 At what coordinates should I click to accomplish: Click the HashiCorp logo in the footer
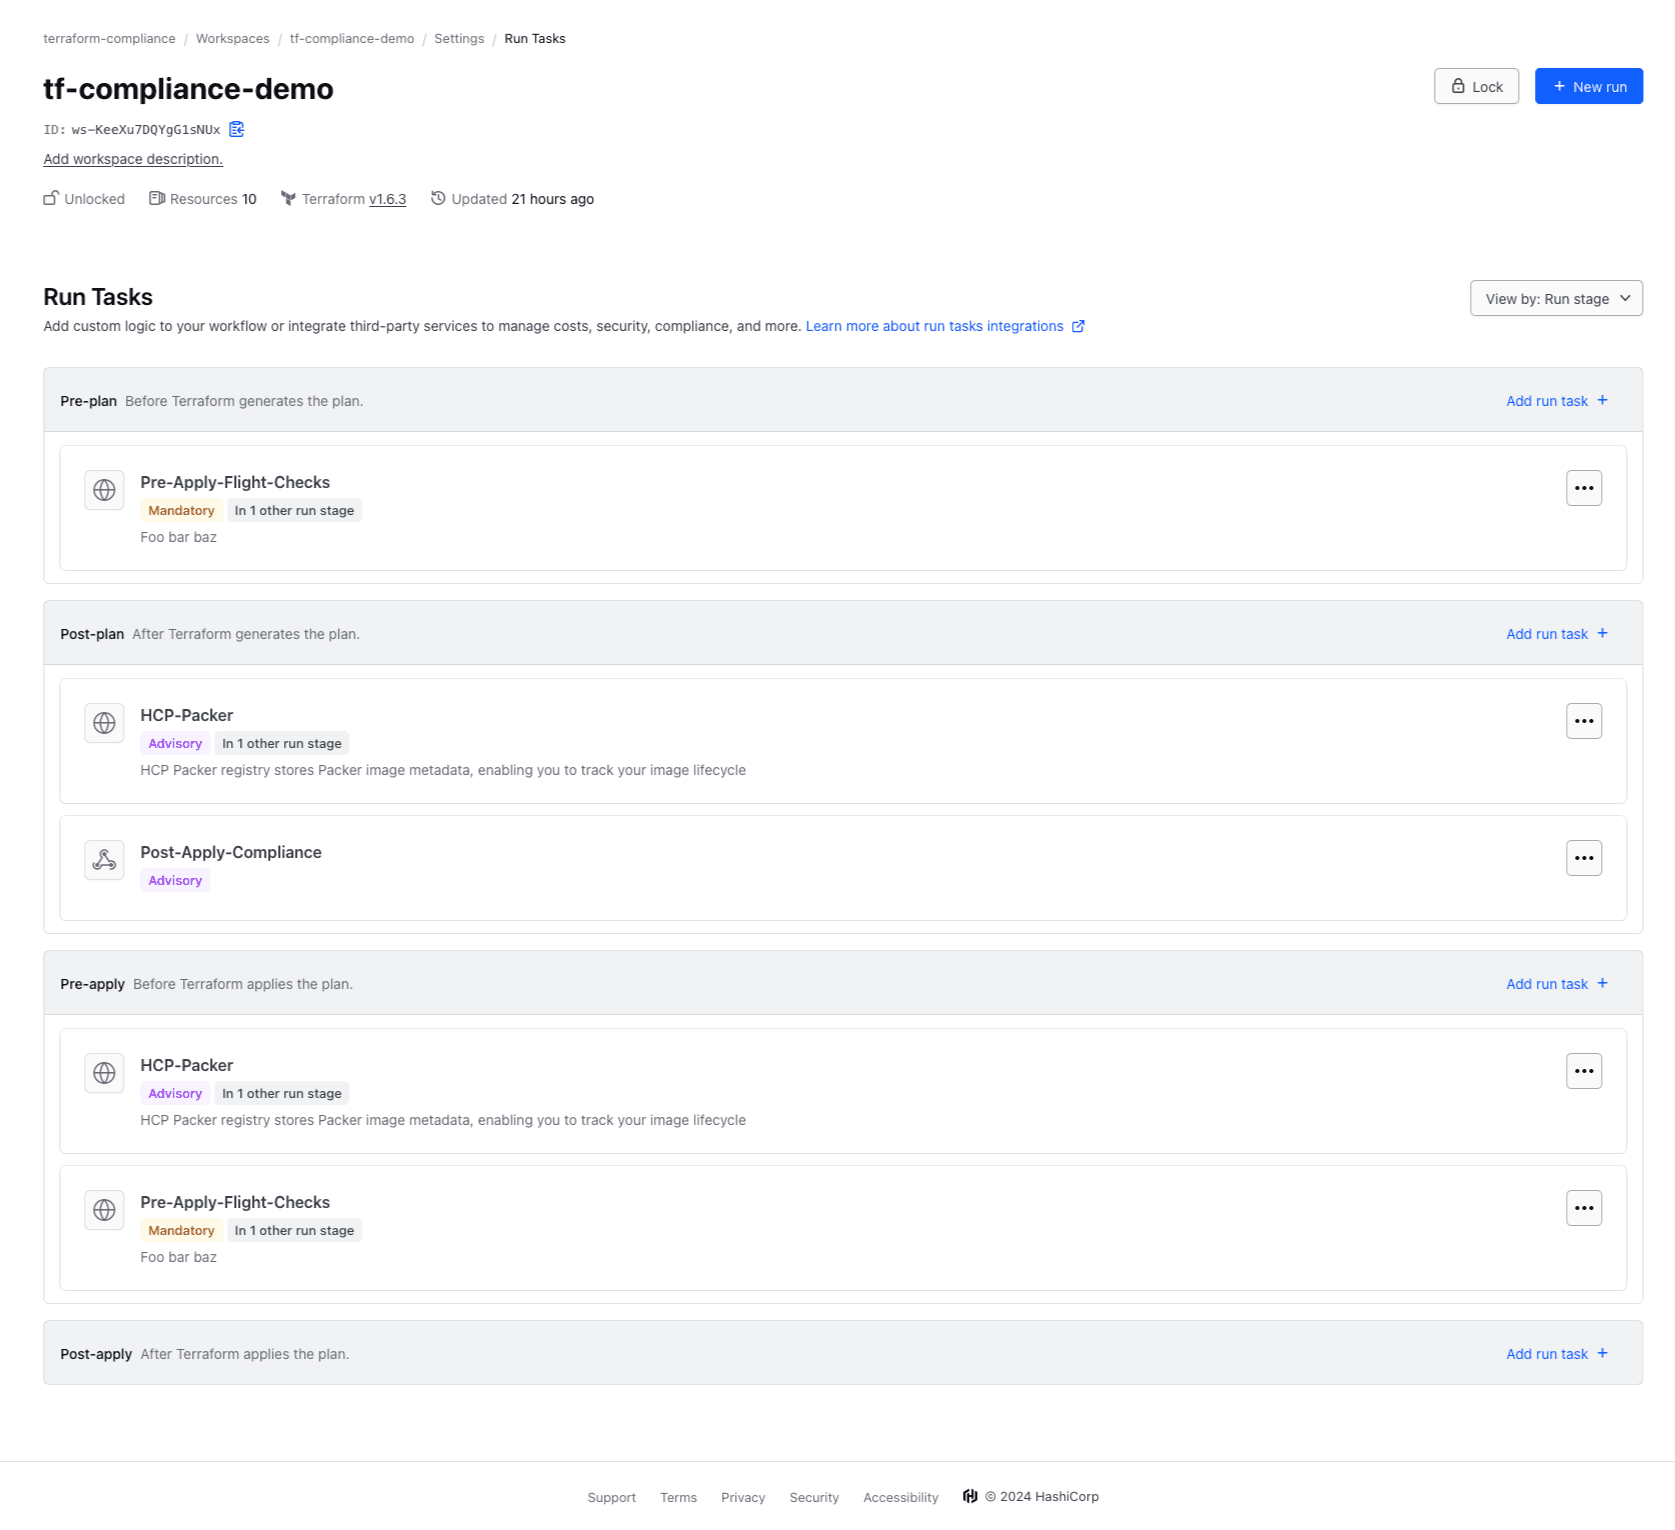[x=969, y=1496]
